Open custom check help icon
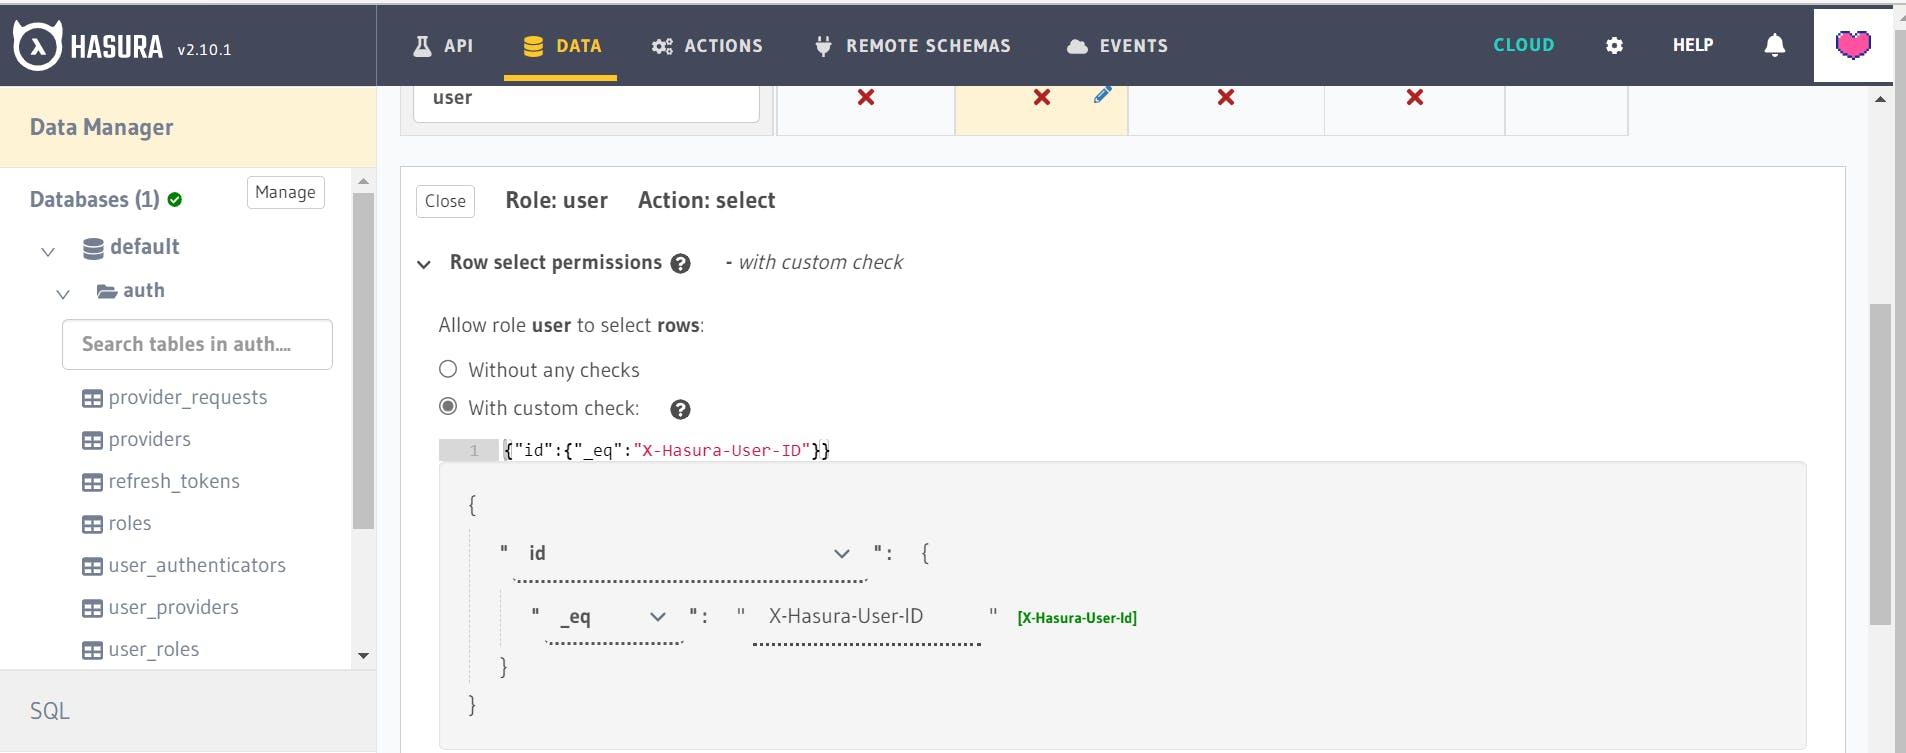The height and width of the screenshot is (753, 1906). [x=681, y=409]
